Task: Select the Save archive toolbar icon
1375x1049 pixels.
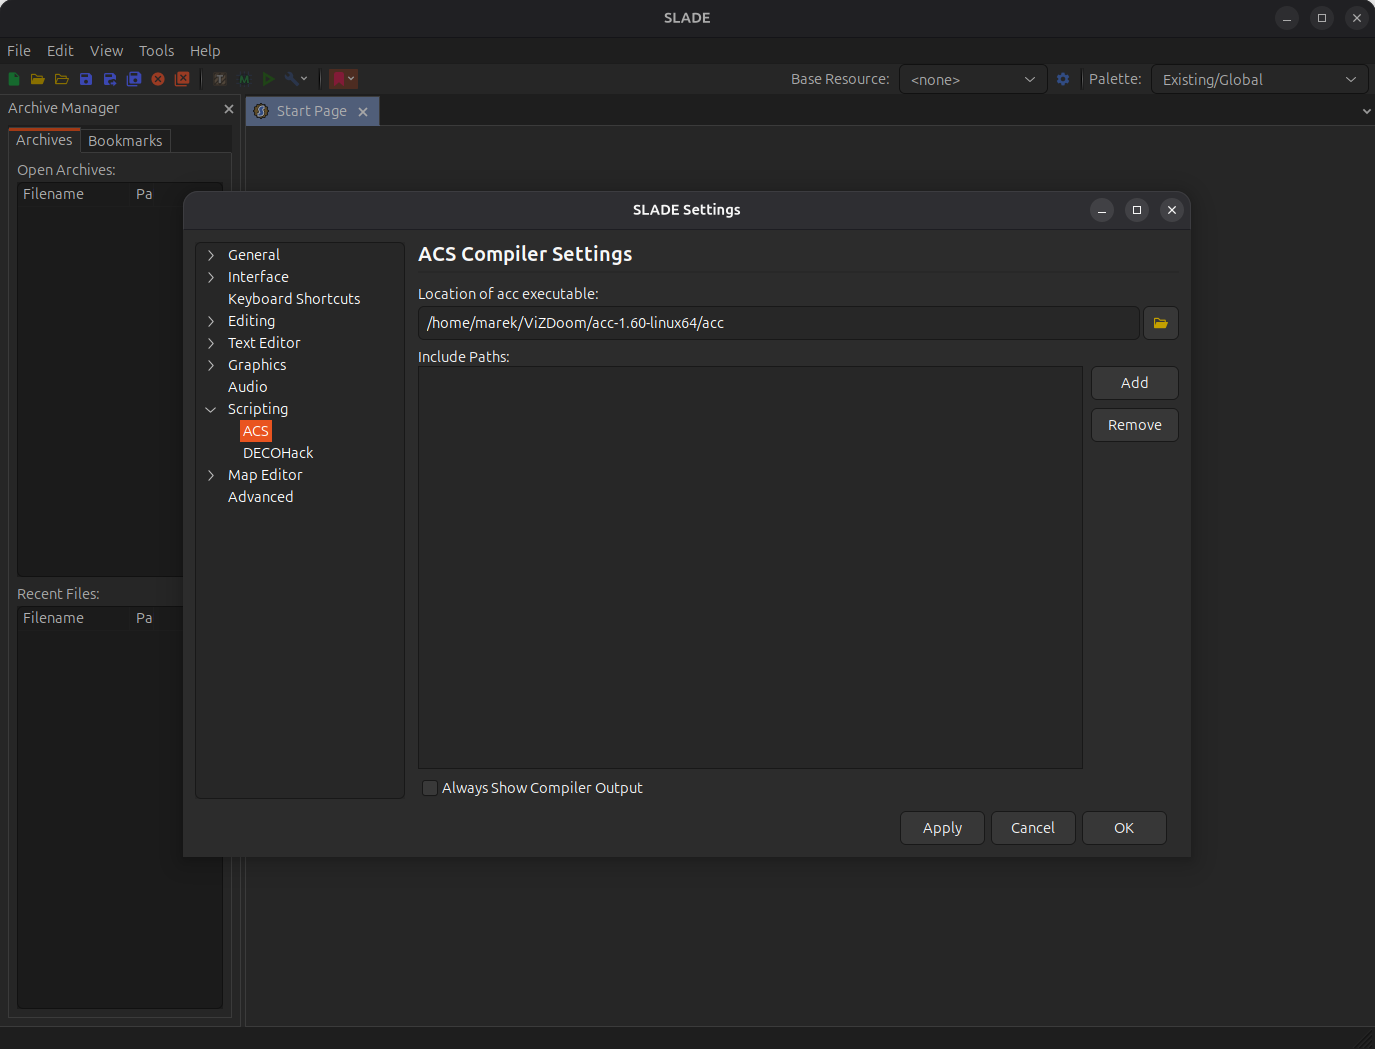Action: 86,79
